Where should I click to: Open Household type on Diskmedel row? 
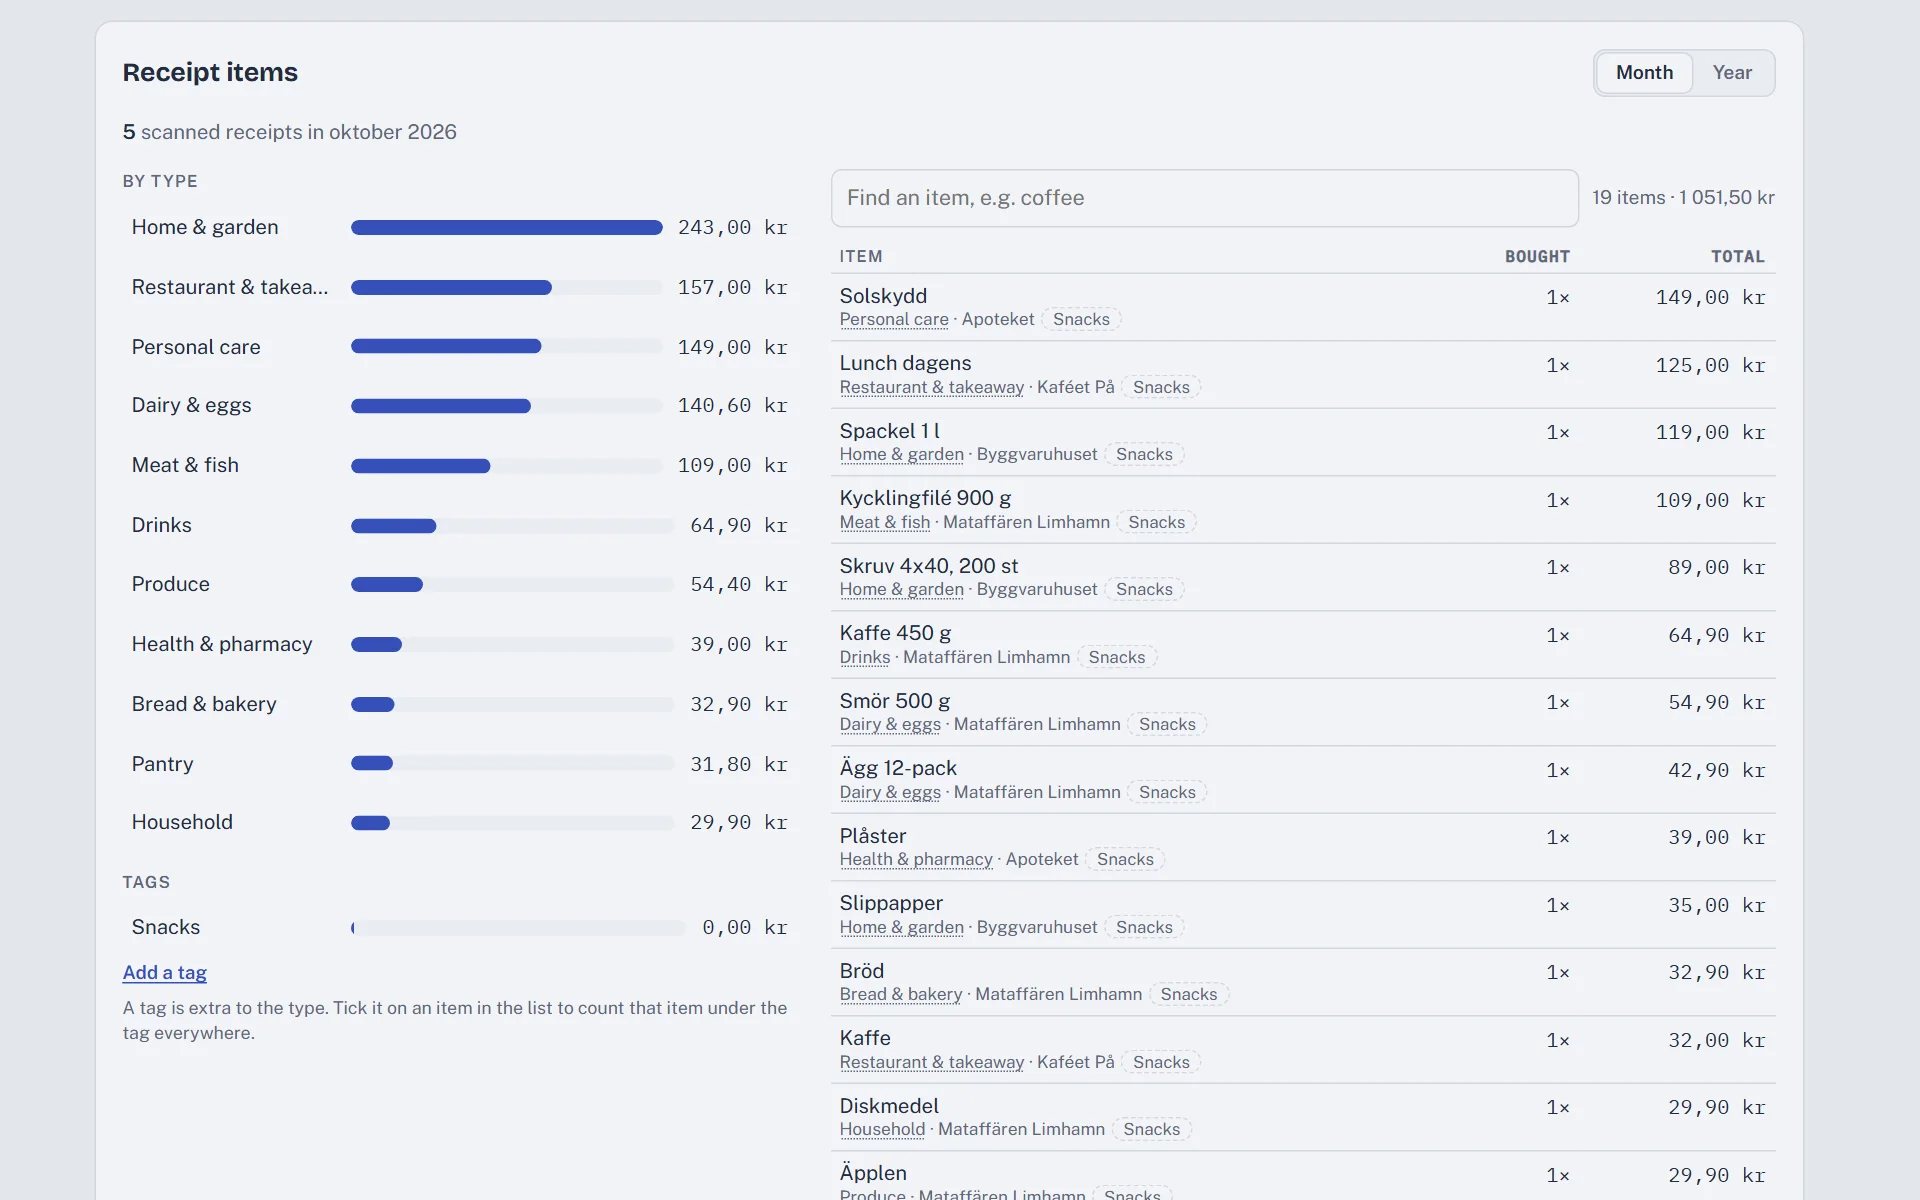click(882, 1129)
